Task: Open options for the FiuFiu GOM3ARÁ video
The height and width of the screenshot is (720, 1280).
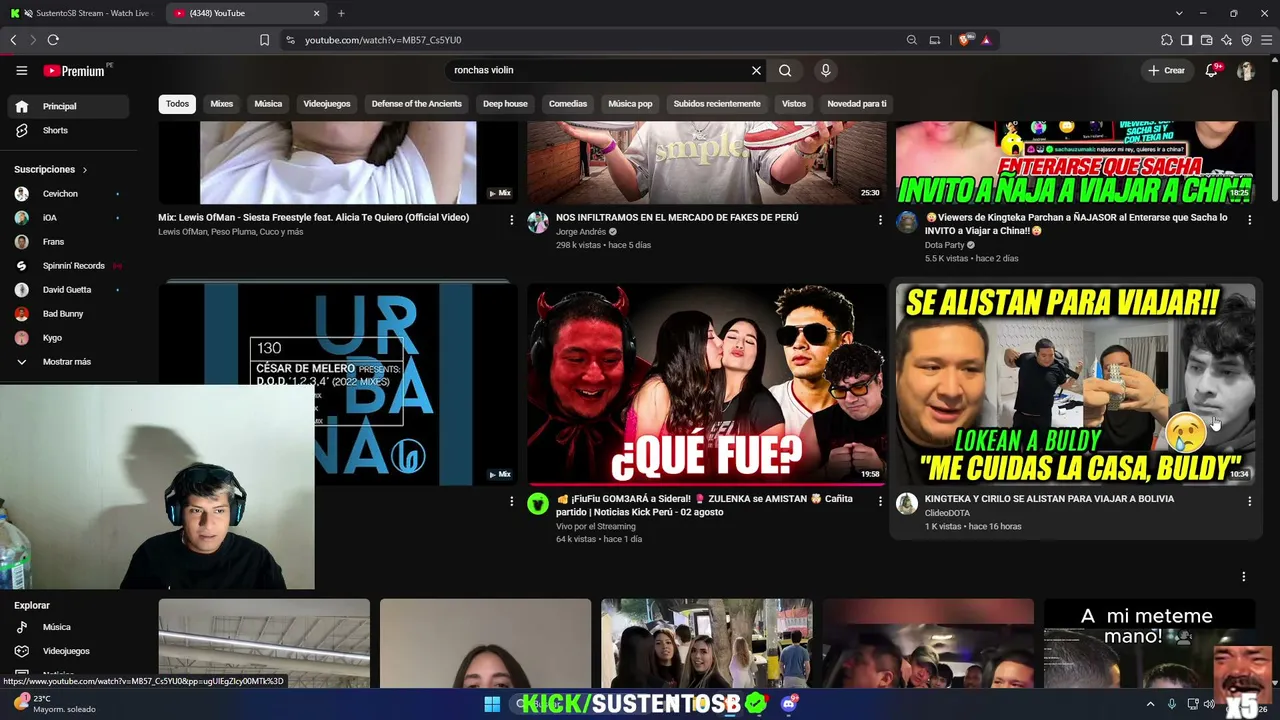Action: [880, 501]
